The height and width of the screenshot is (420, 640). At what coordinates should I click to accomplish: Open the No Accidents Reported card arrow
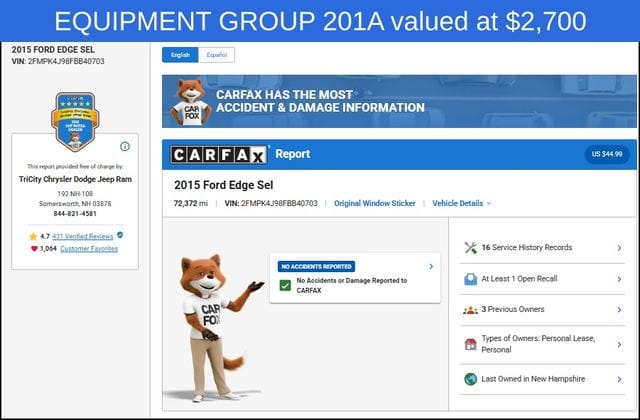[431, 267]
